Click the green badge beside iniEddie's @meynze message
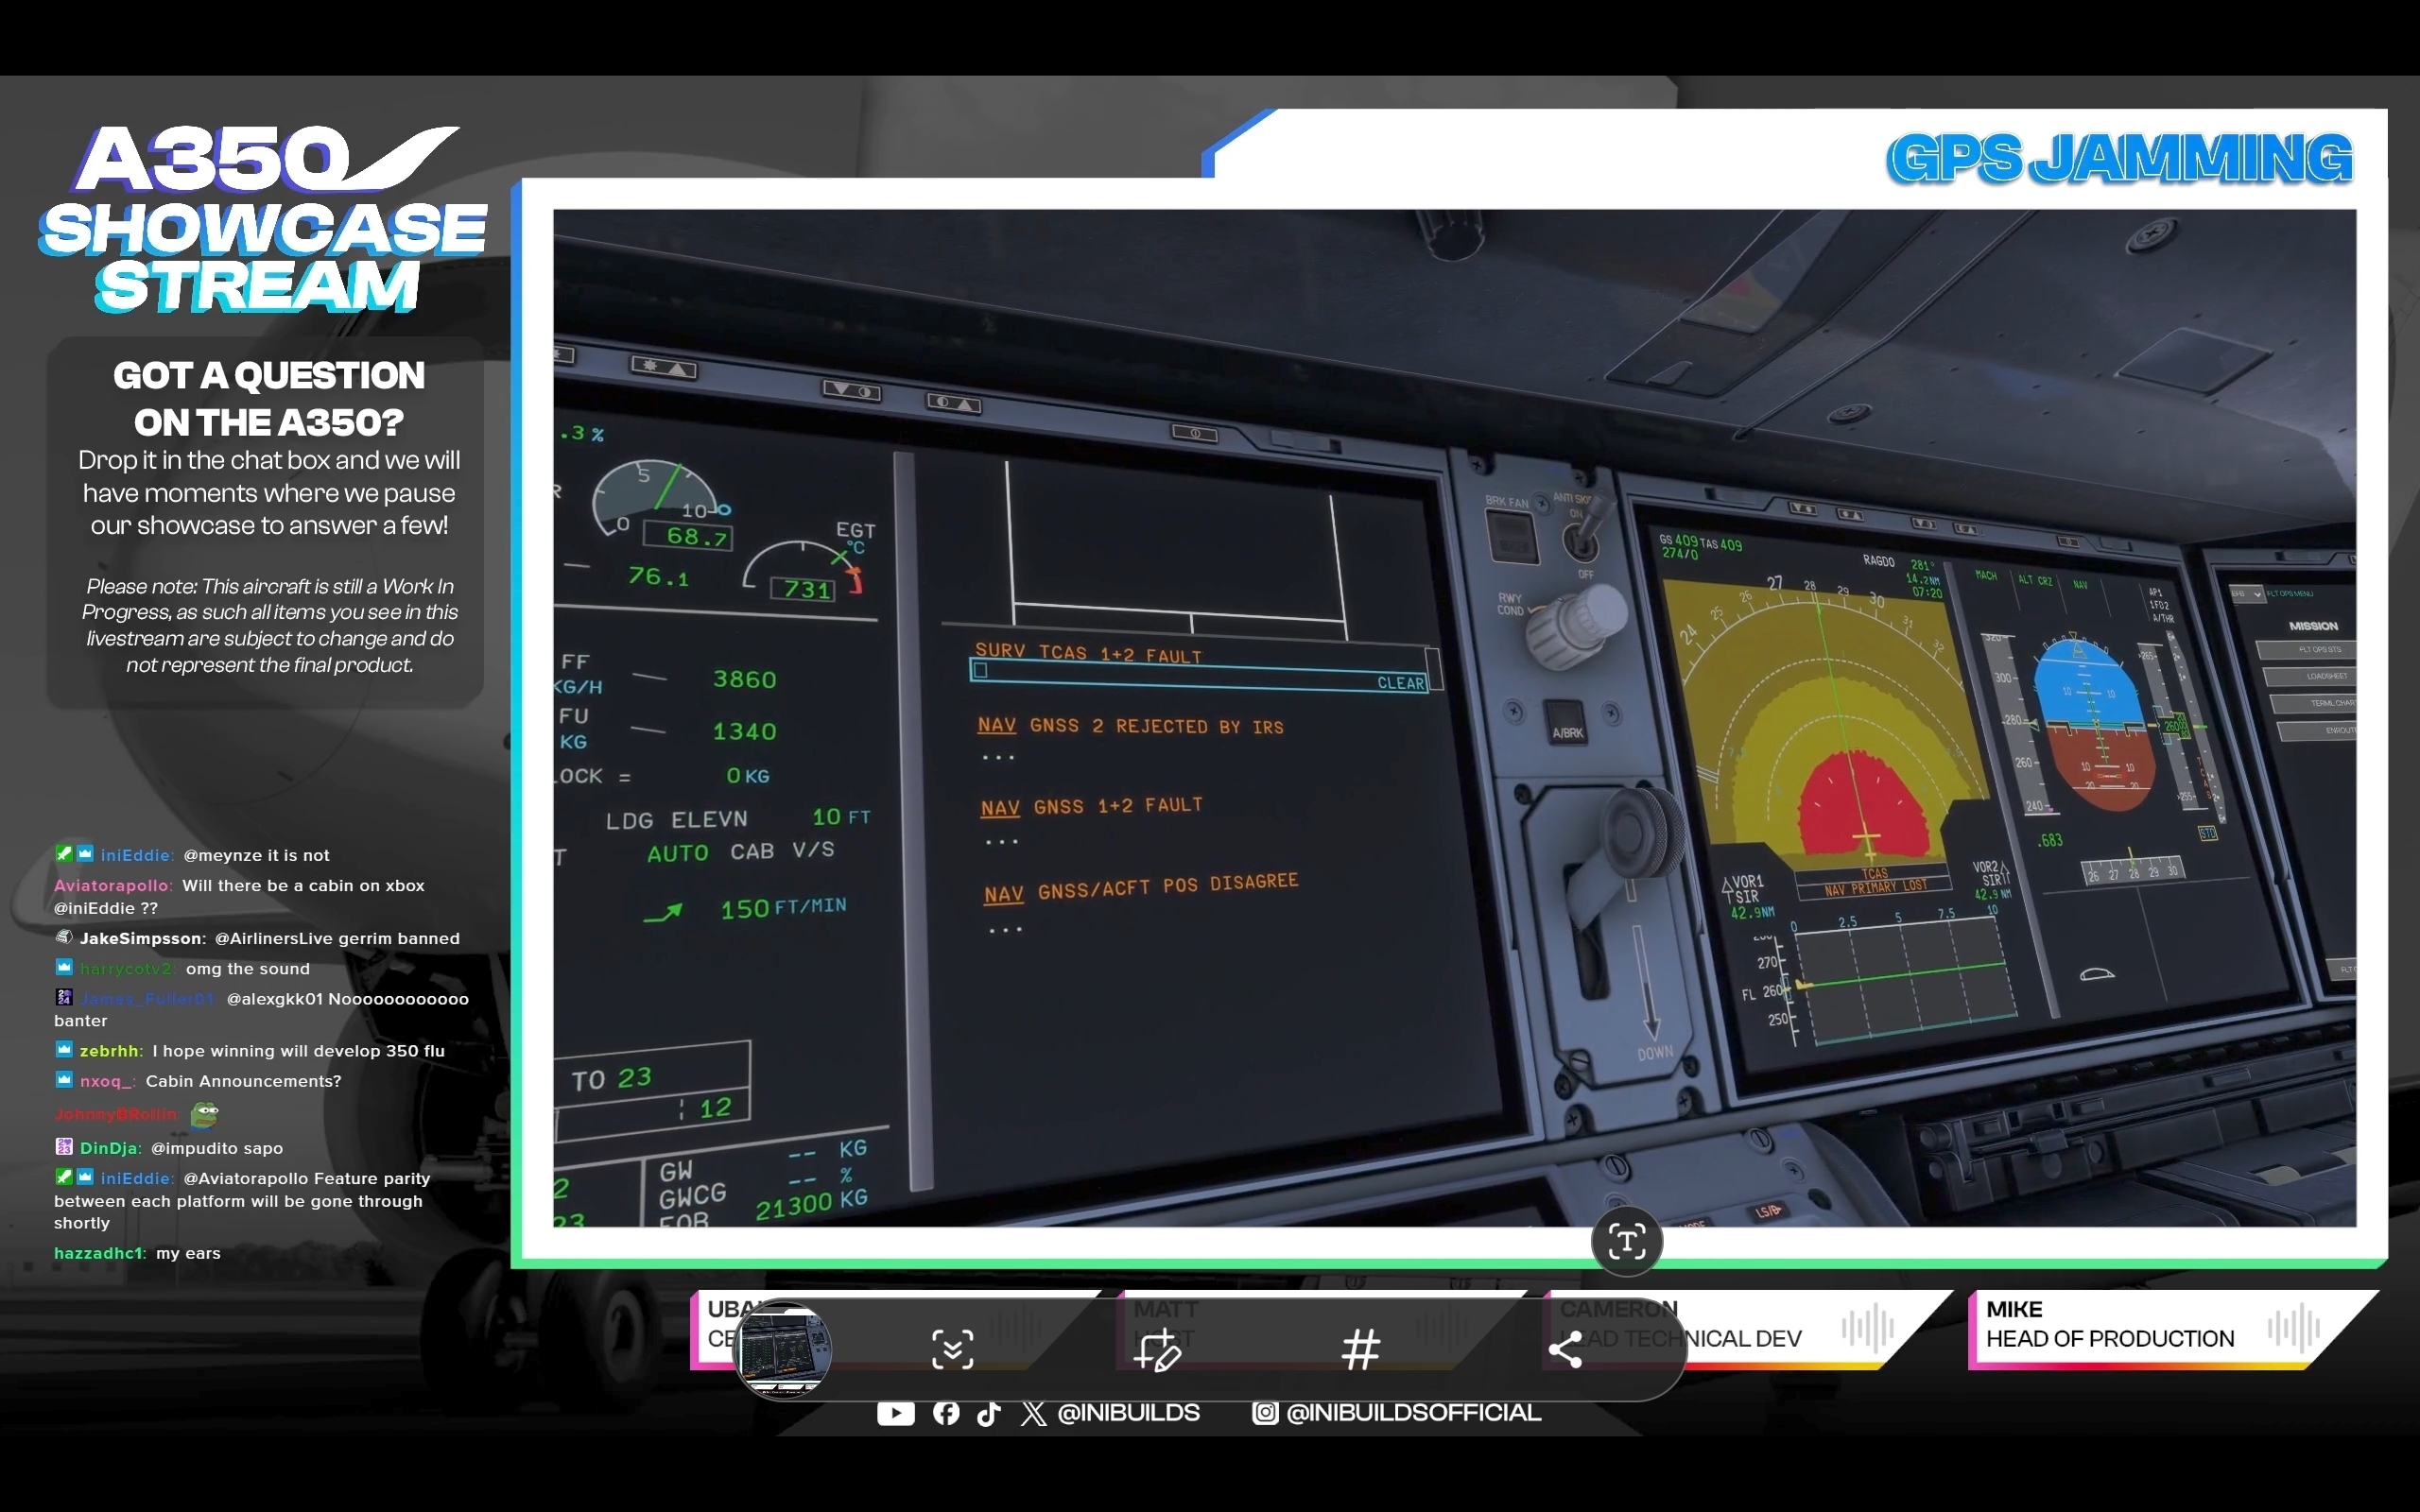The width and height of the screenshot is (2420, 1512). tap(63, 854)
